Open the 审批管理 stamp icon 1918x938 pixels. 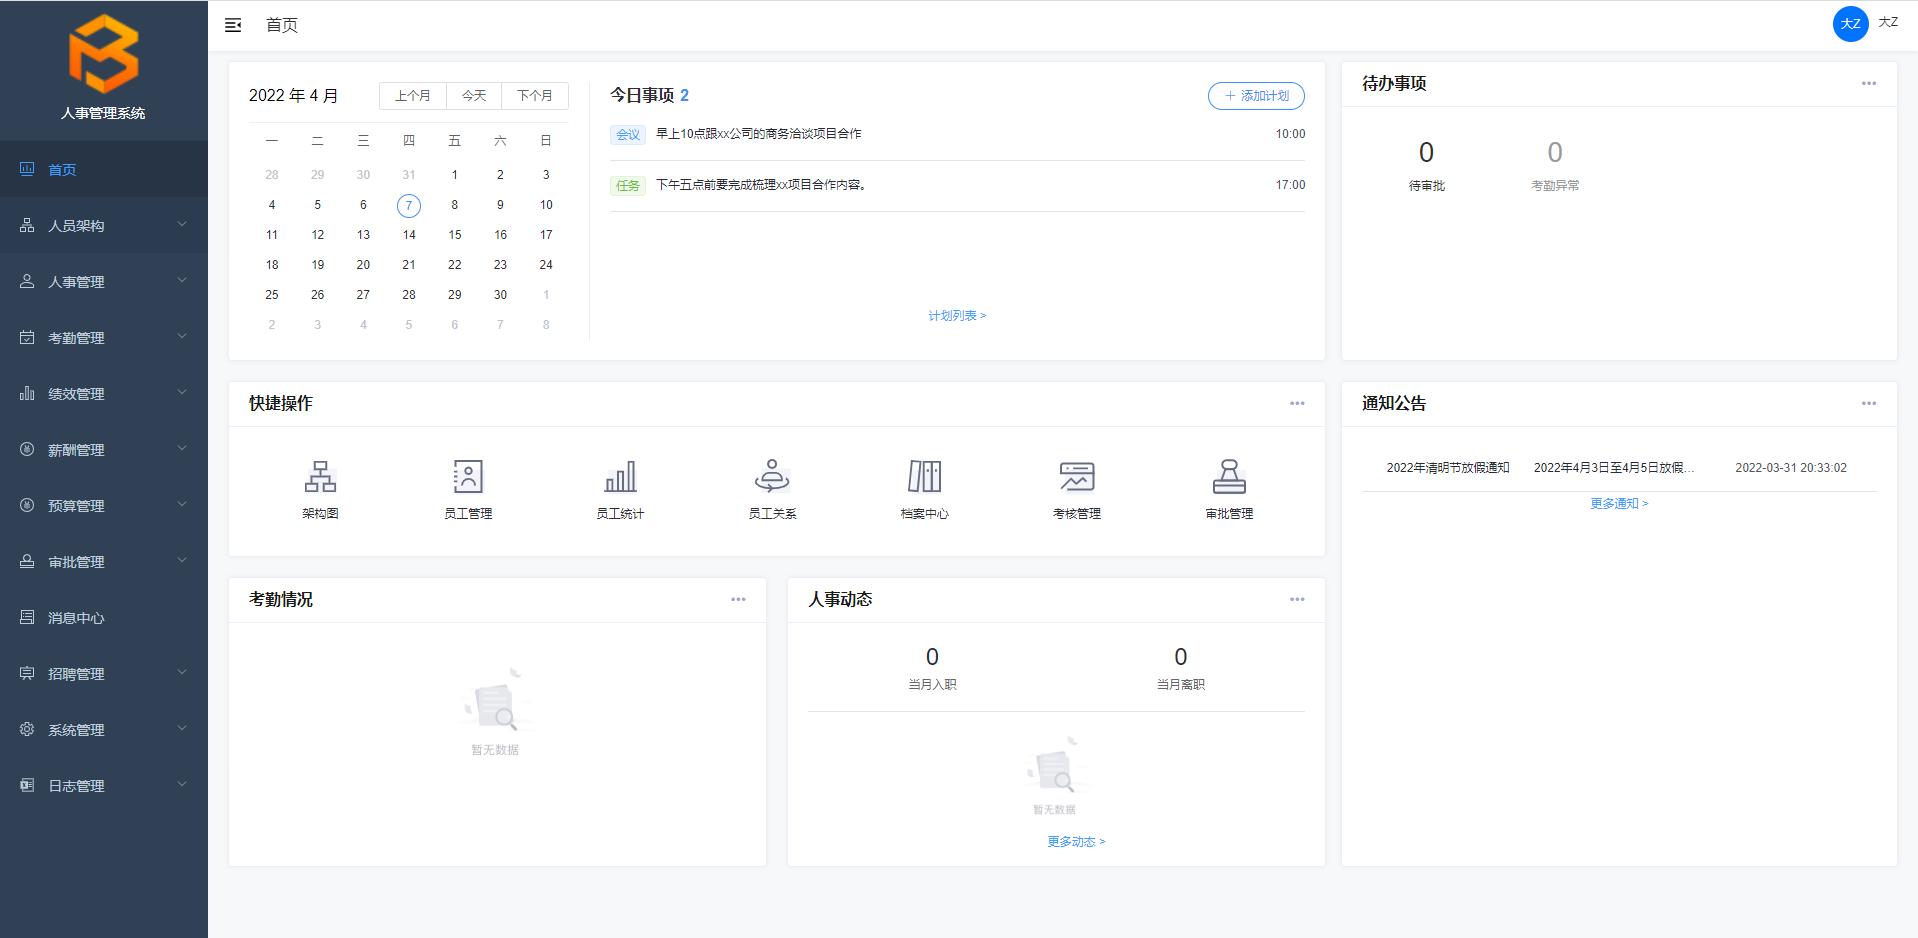[1229, 476]
